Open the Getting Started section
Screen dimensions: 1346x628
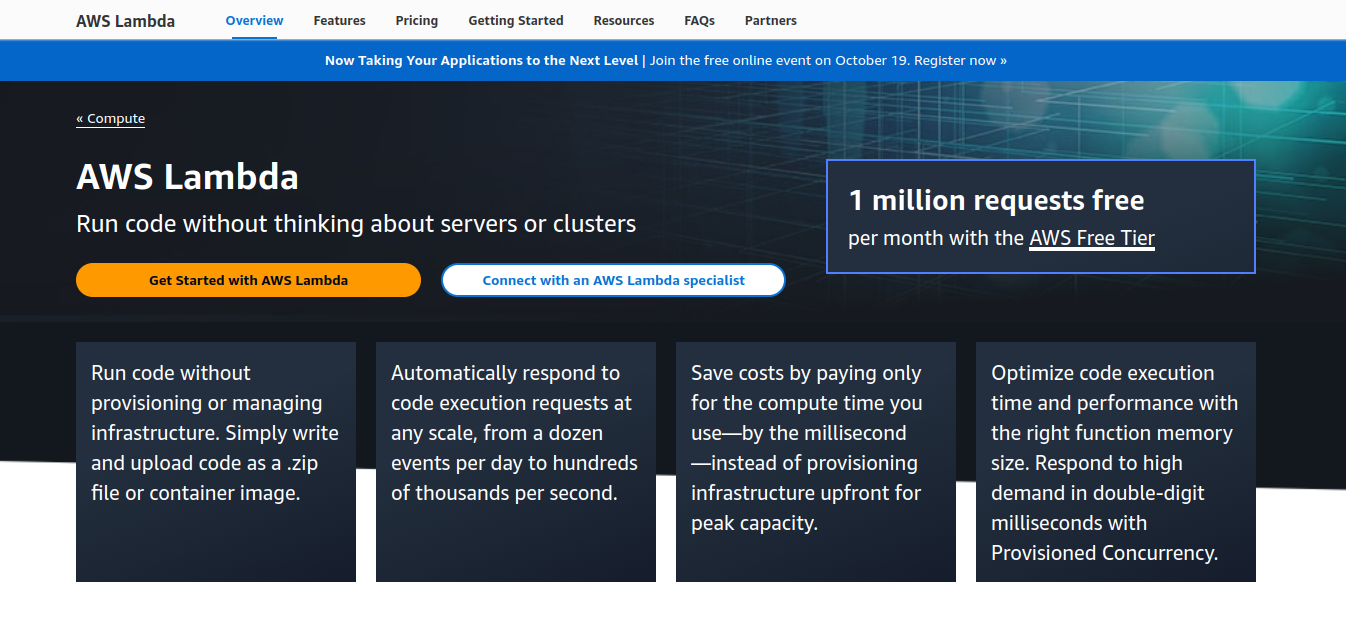click(x=515, y=20)
